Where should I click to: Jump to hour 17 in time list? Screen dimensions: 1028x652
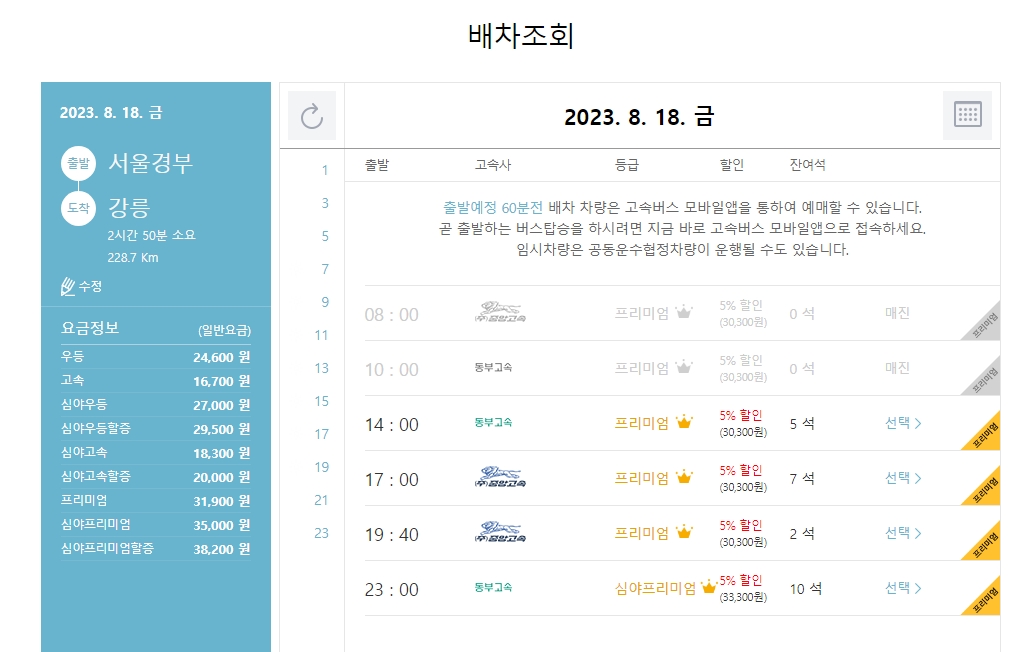(321, 434)
